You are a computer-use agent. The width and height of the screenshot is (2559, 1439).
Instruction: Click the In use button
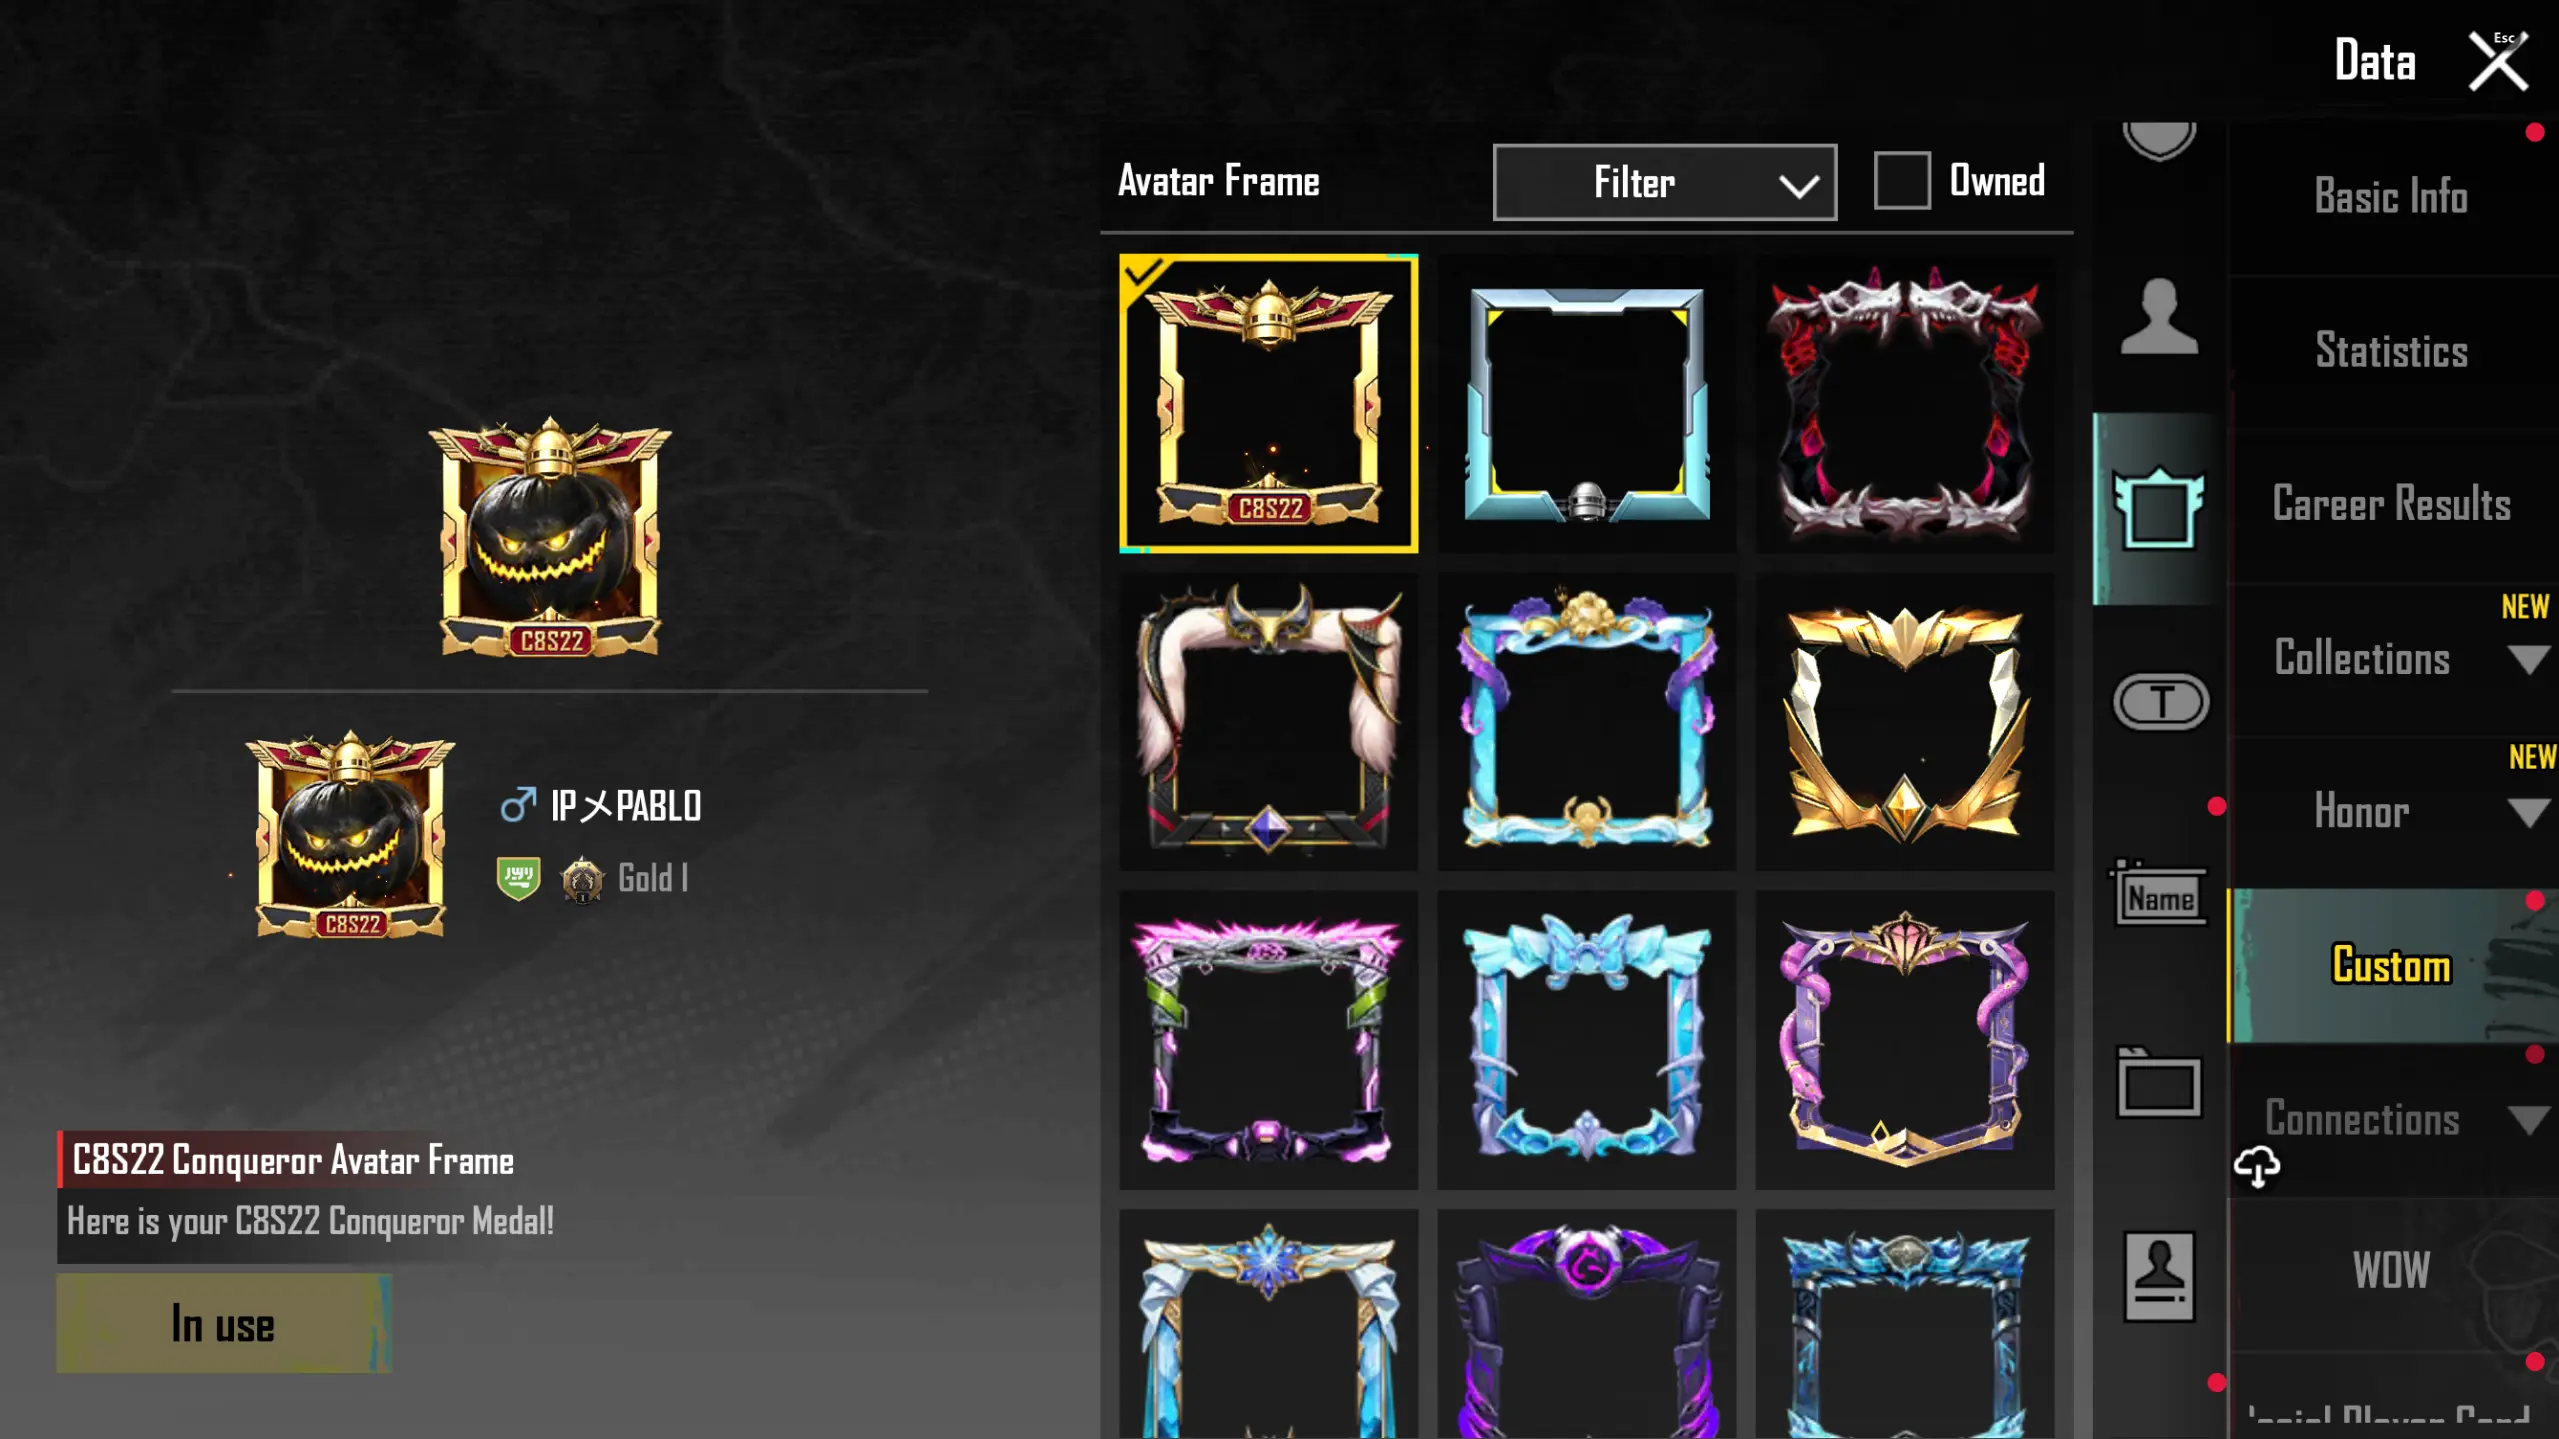pos(224,1323)
